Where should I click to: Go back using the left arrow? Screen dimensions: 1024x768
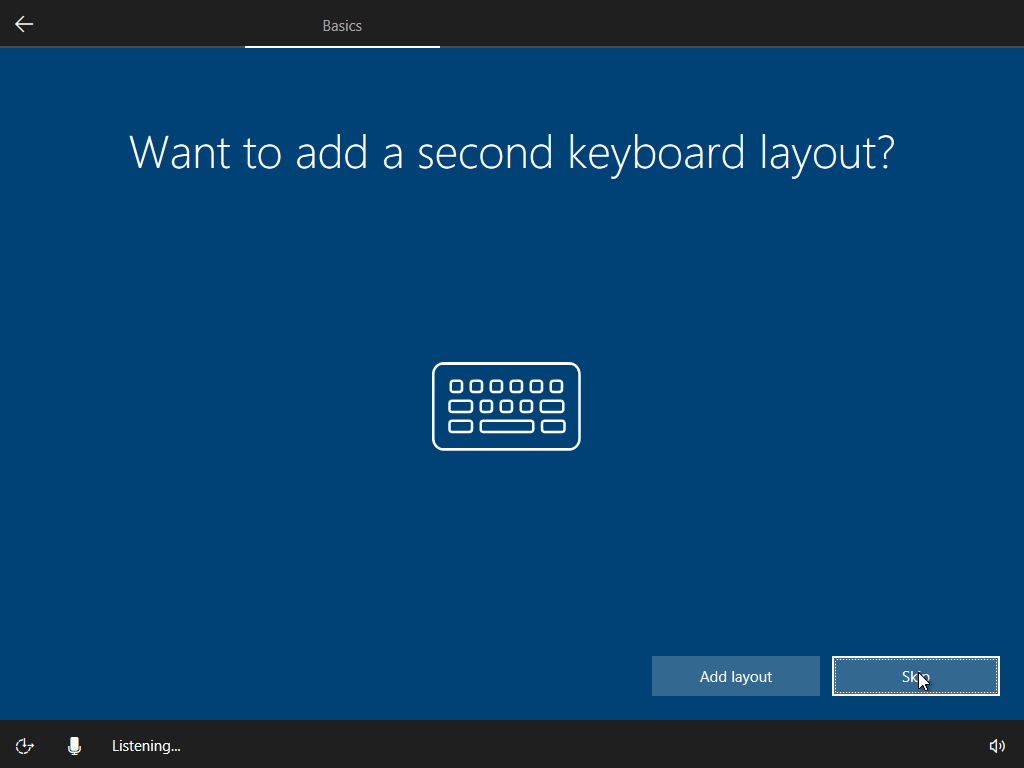(x=24, y=24)
